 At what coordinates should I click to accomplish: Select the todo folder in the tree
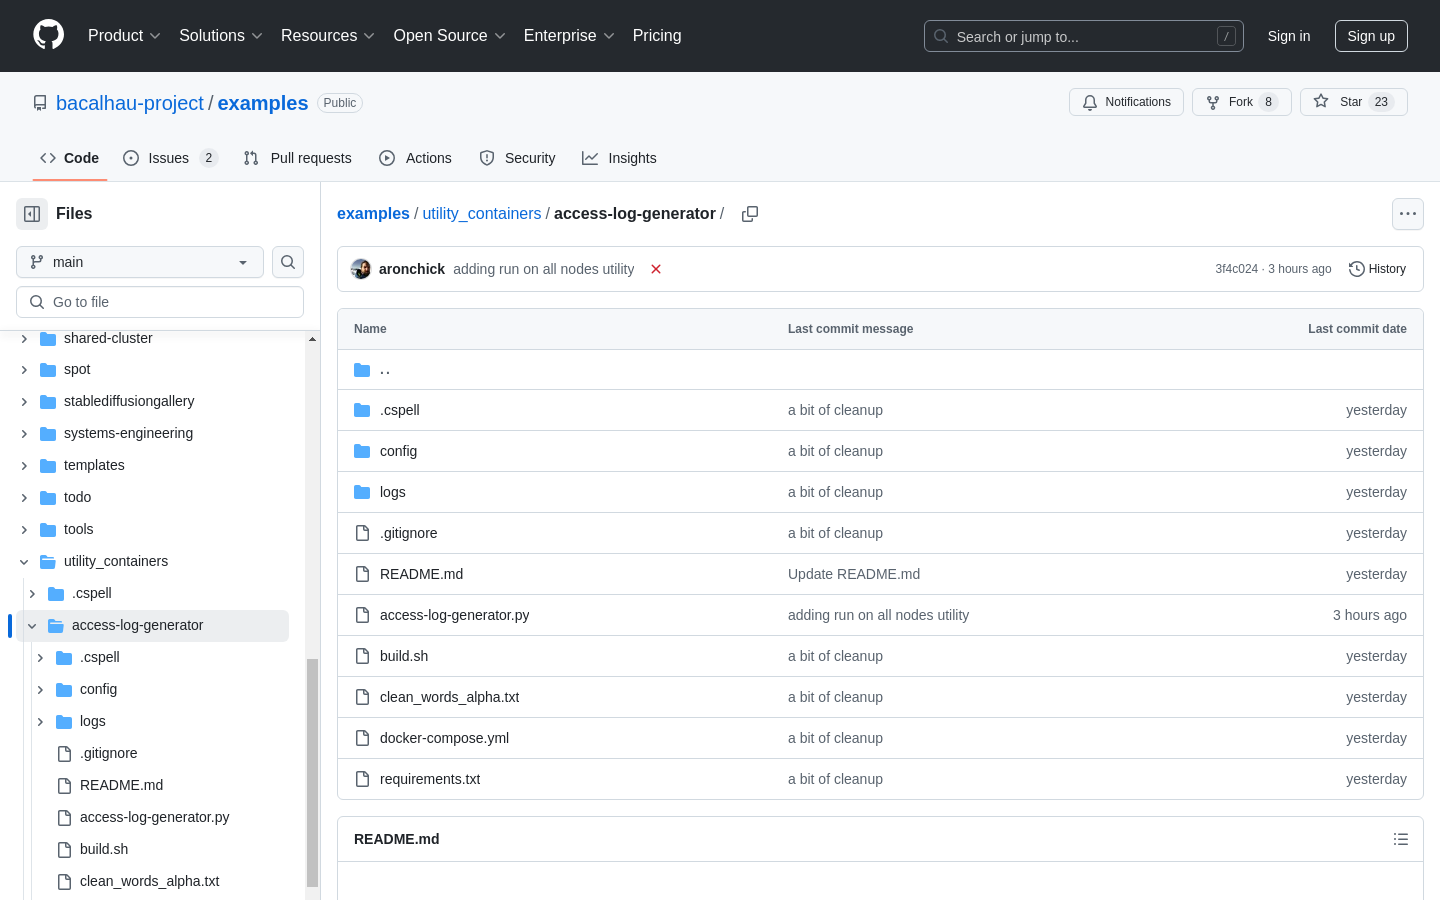click(x=77, y=497)
